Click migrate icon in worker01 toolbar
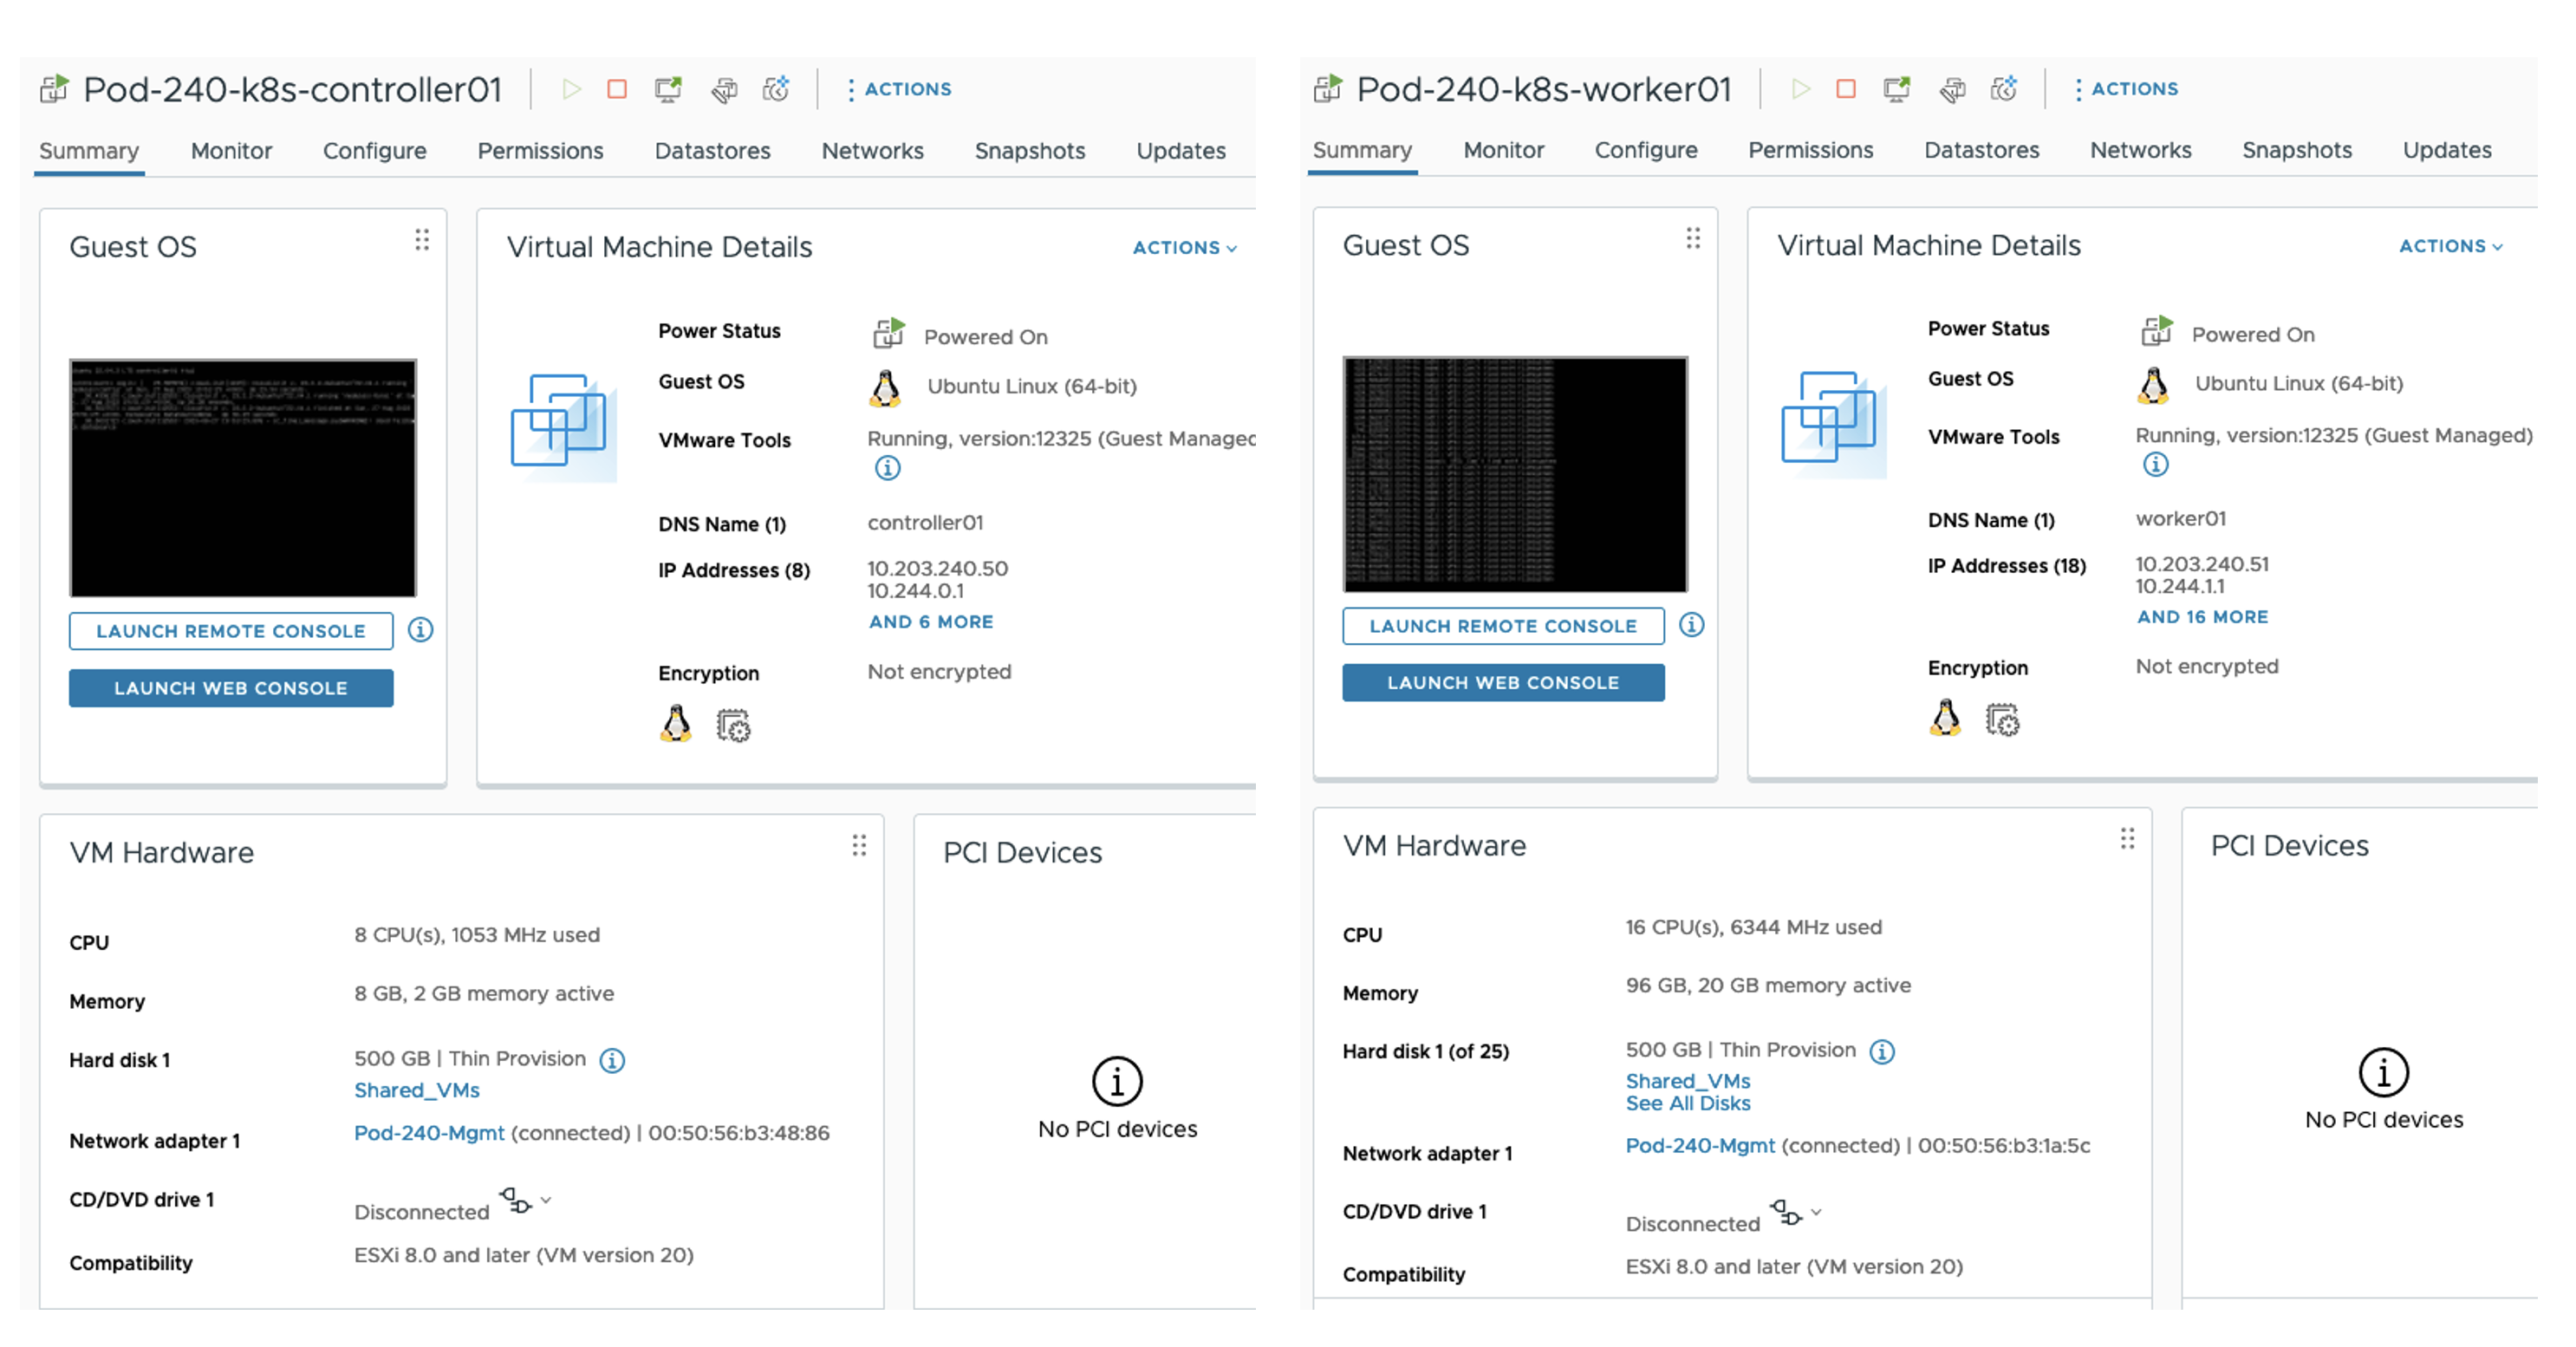 [1951, 89]
